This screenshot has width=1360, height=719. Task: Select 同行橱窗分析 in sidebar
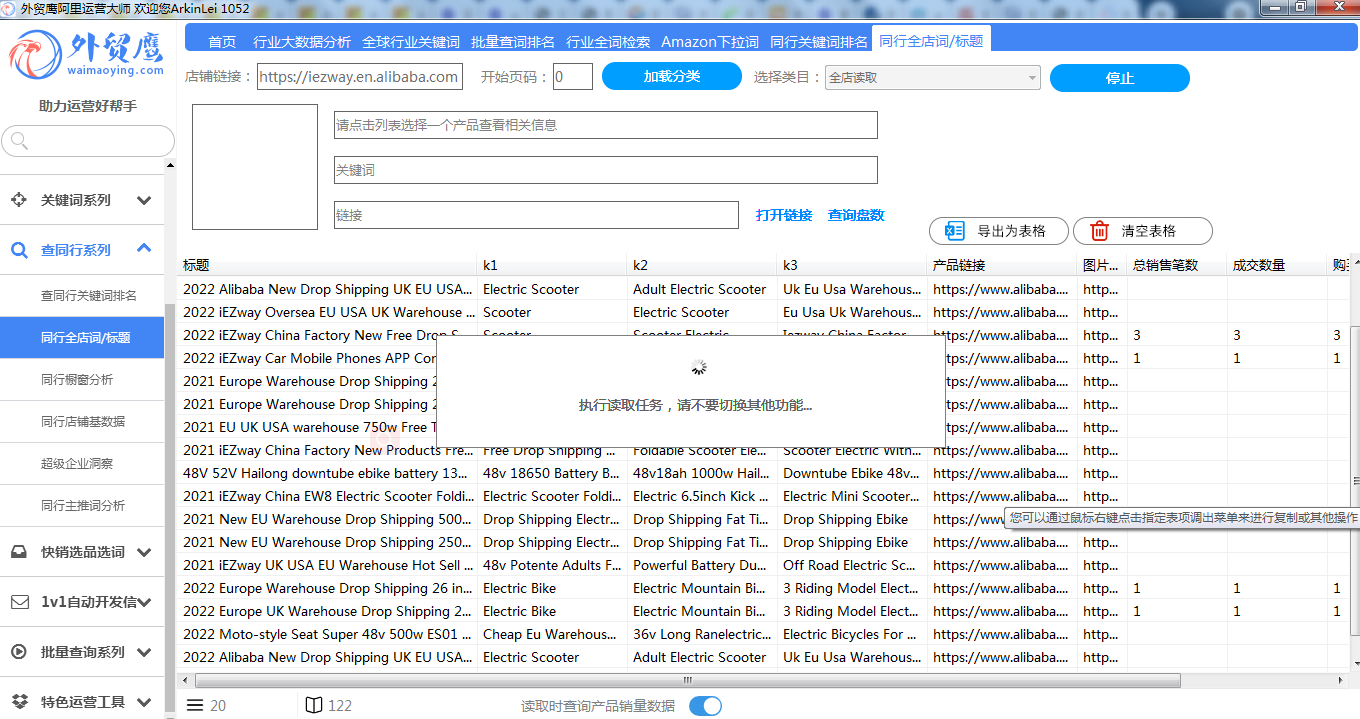click(82, 380)
